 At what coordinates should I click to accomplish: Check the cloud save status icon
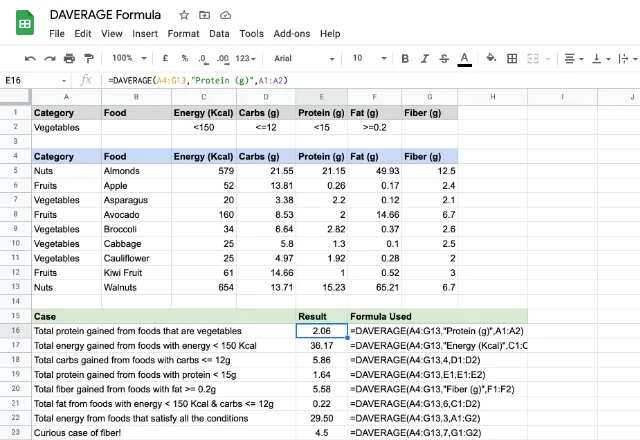[x=225, y=16]
